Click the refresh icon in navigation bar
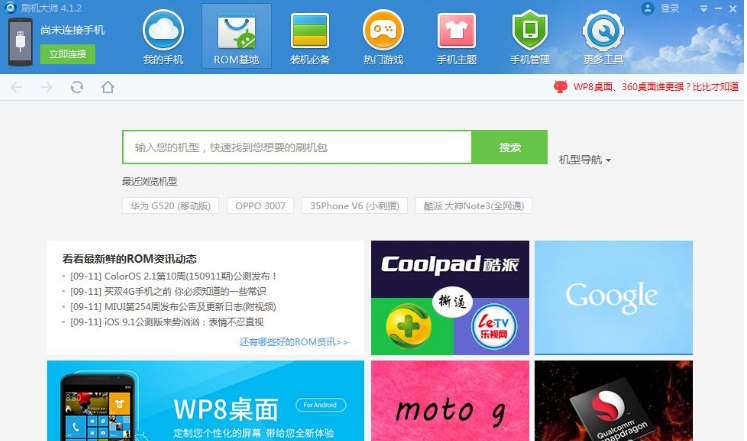Viewport: 747px width, 441px height. click(77, 88)
